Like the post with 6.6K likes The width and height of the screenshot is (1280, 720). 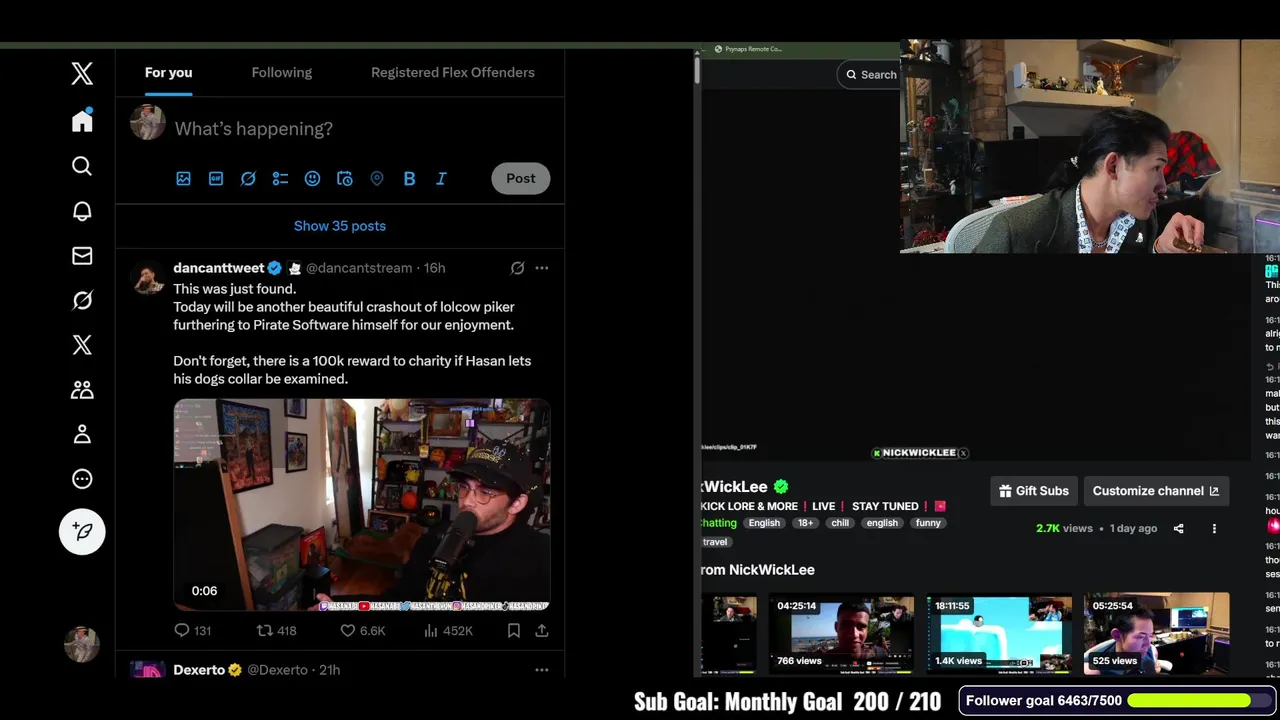coord(363,631)
